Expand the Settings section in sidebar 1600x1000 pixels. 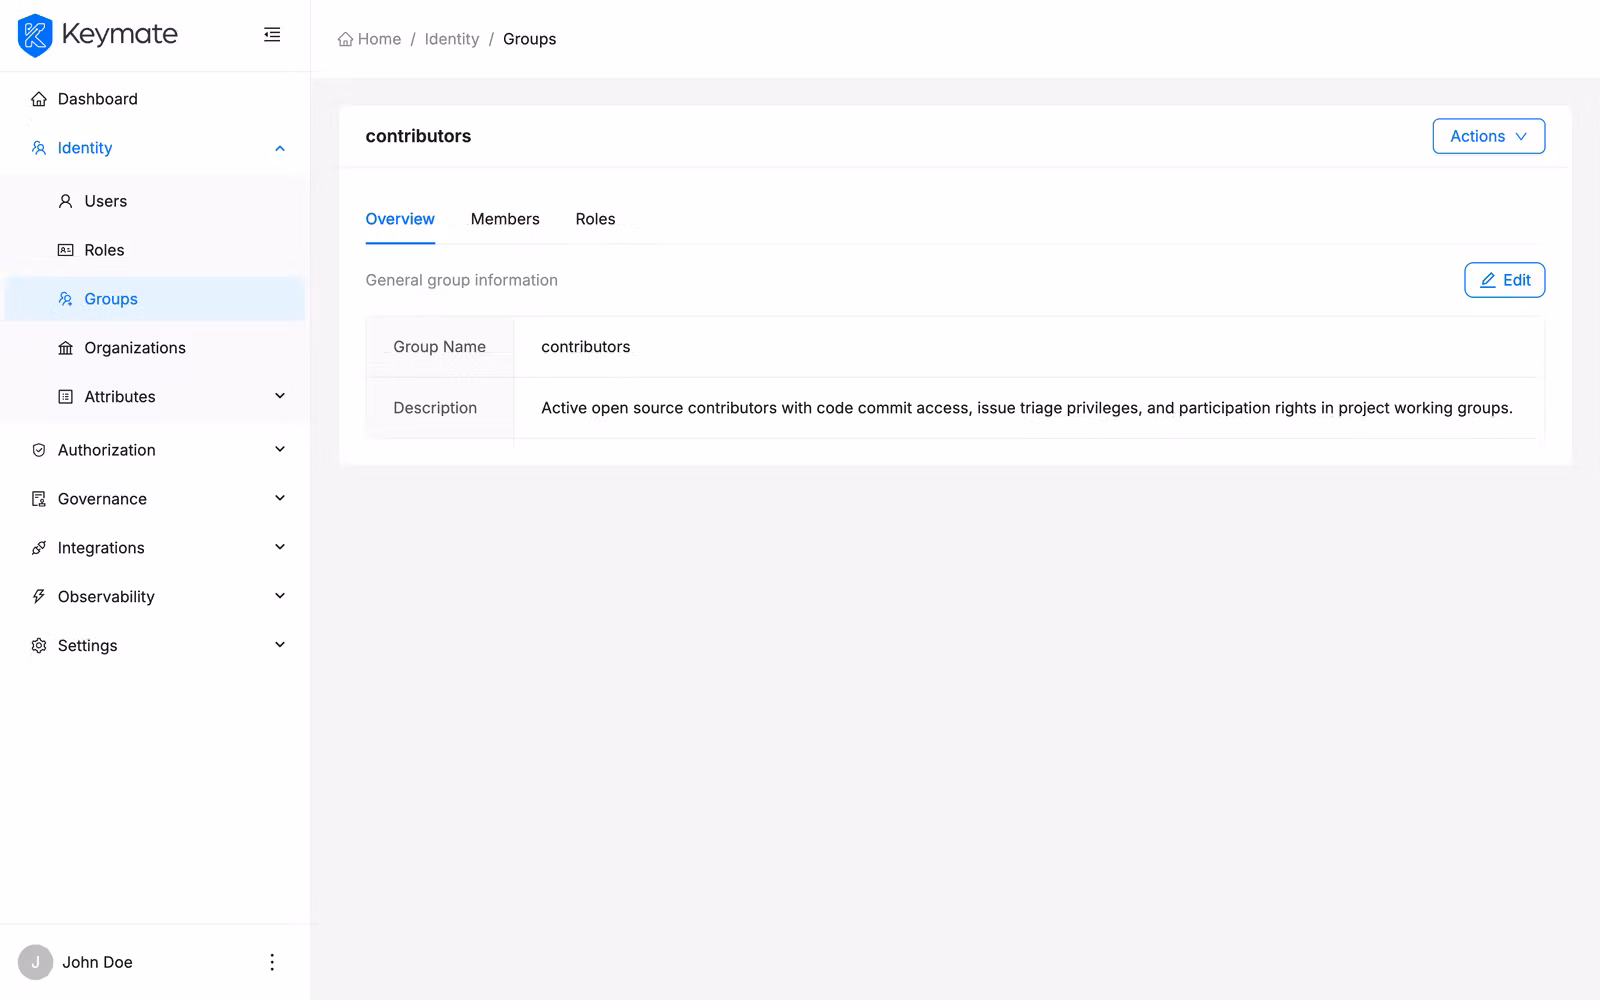(280, 646)
